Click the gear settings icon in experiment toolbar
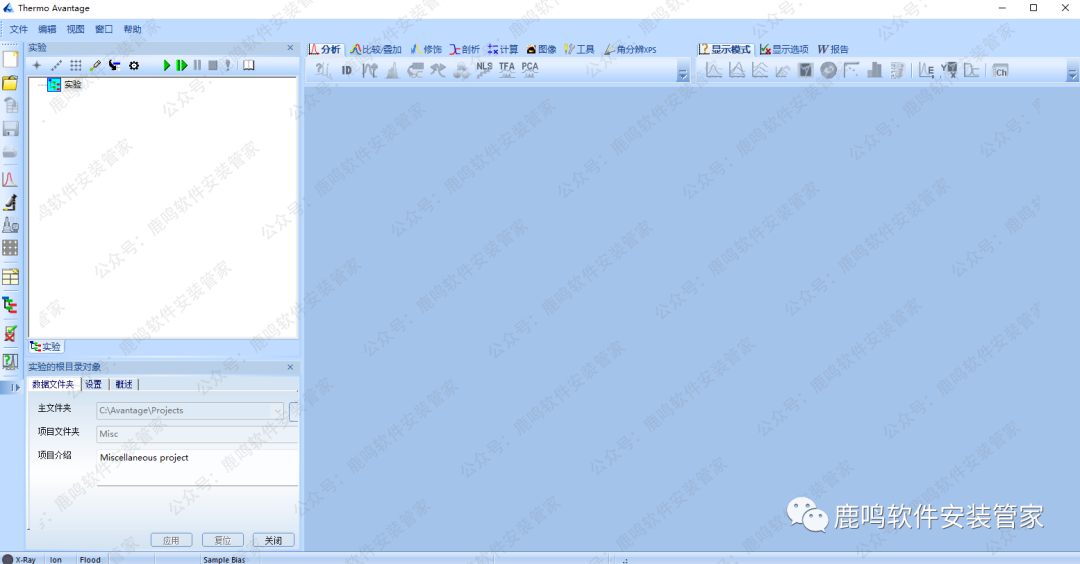The width and height of the screenshot is (1080, 564). pos(134,66)
